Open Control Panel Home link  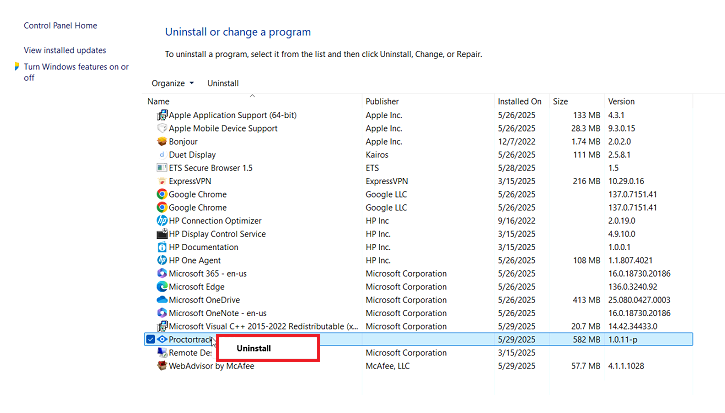click(61, 25)
